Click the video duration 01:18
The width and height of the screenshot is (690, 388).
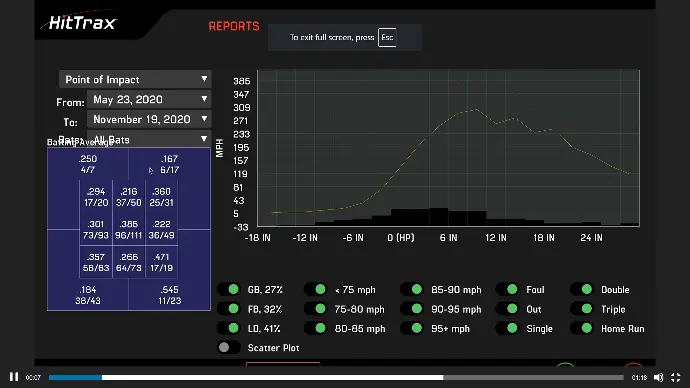click(639, 377)
